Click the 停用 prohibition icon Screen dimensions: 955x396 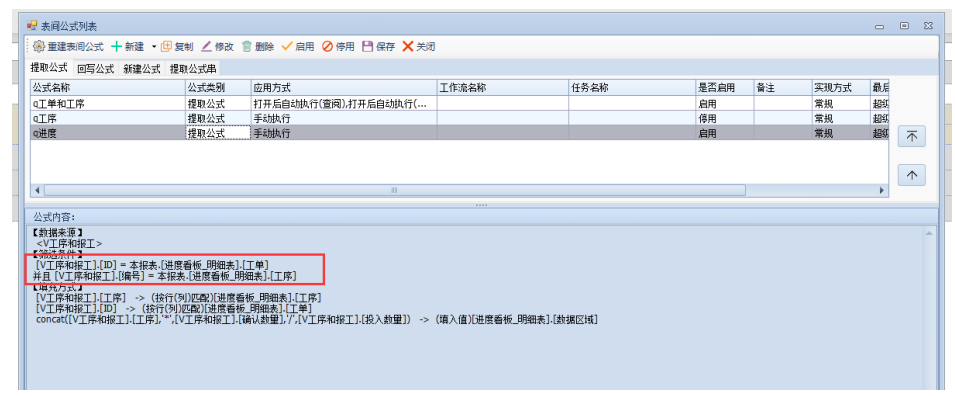[327, 46]
